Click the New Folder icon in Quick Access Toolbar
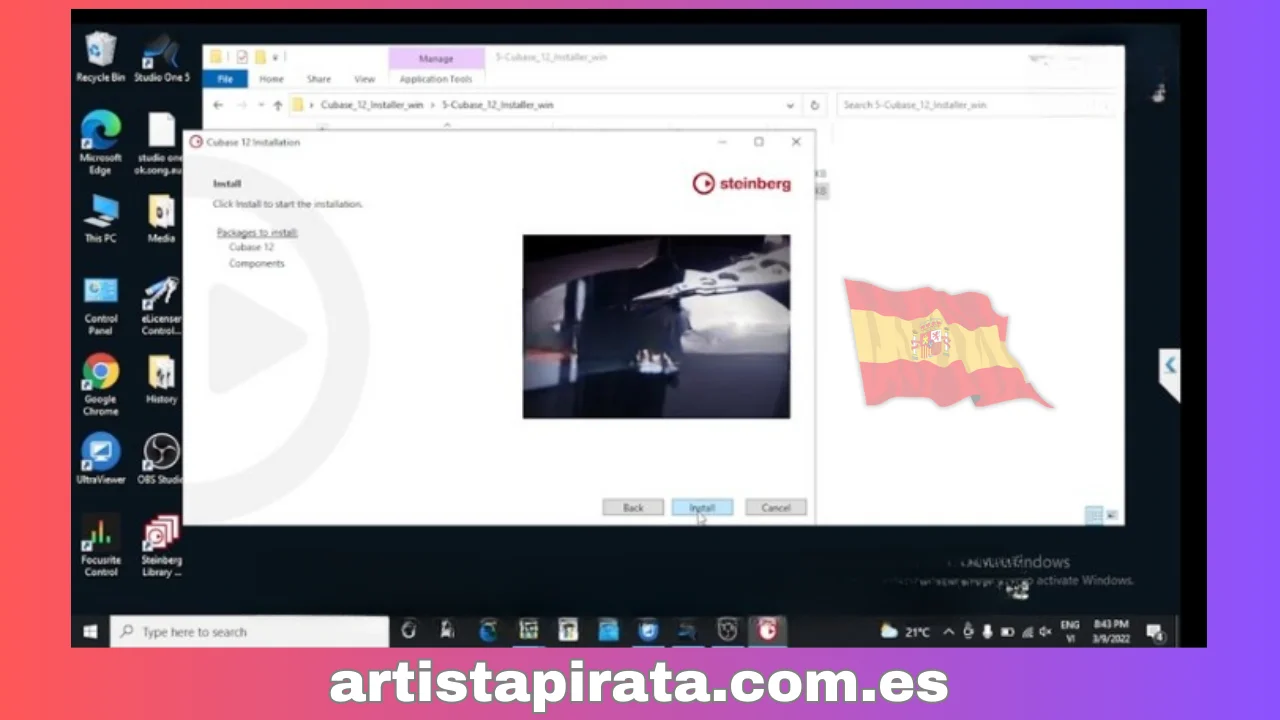Viewport: 1280px width, 720px height. click(260, 57)
